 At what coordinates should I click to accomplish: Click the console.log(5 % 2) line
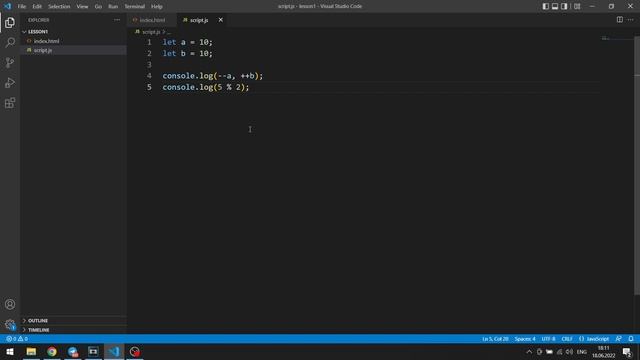tap(206, 87)
